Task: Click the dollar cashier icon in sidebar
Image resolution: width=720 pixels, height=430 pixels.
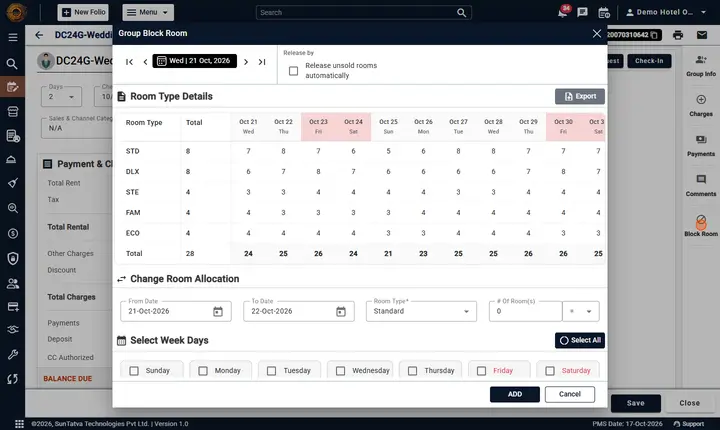Action: 13,233
